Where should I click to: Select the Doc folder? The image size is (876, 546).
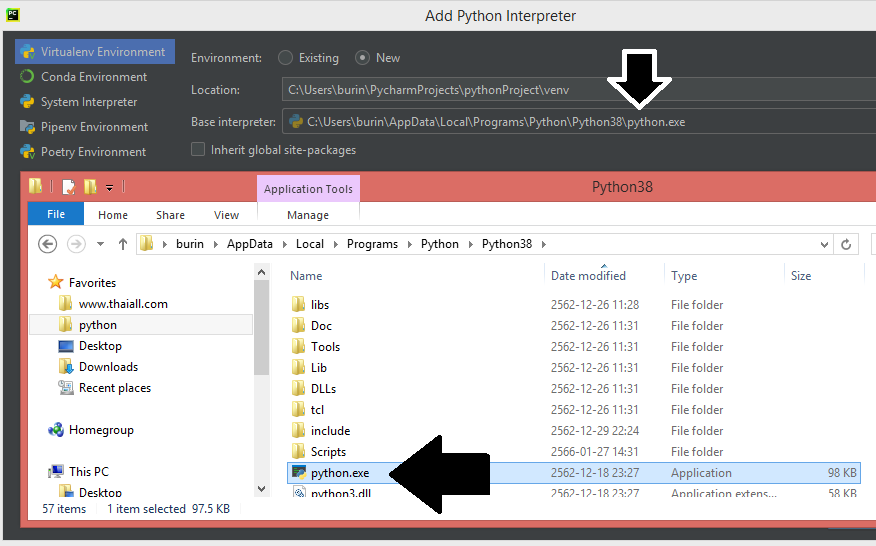312,326
